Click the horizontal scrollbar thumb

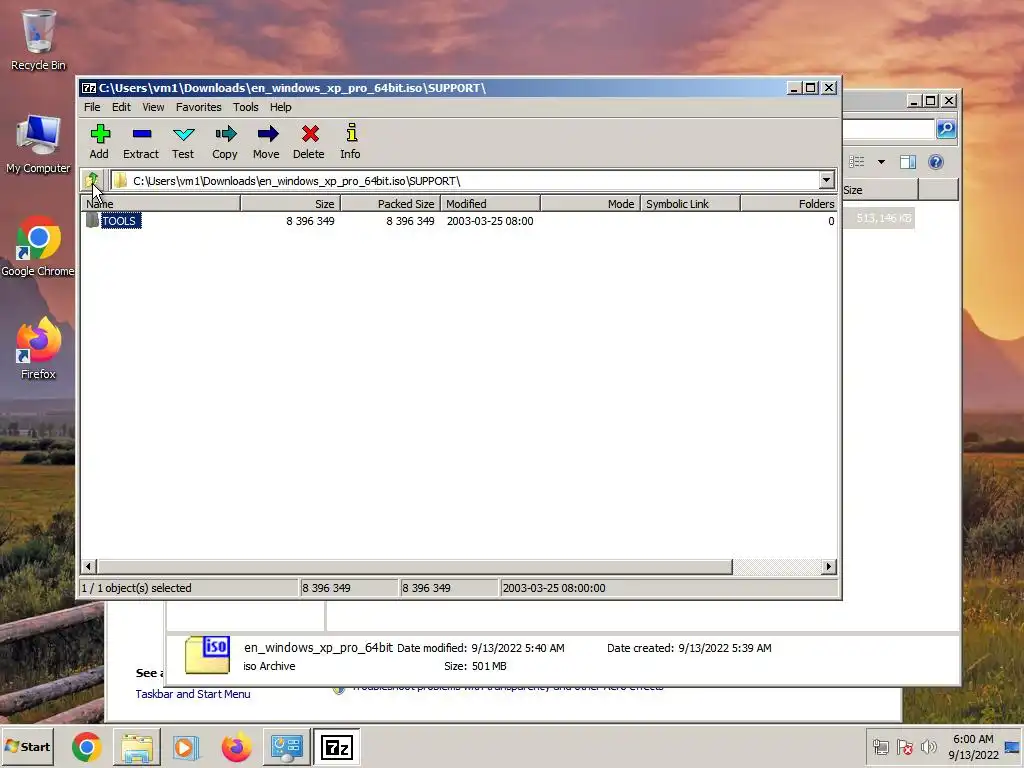415,567
